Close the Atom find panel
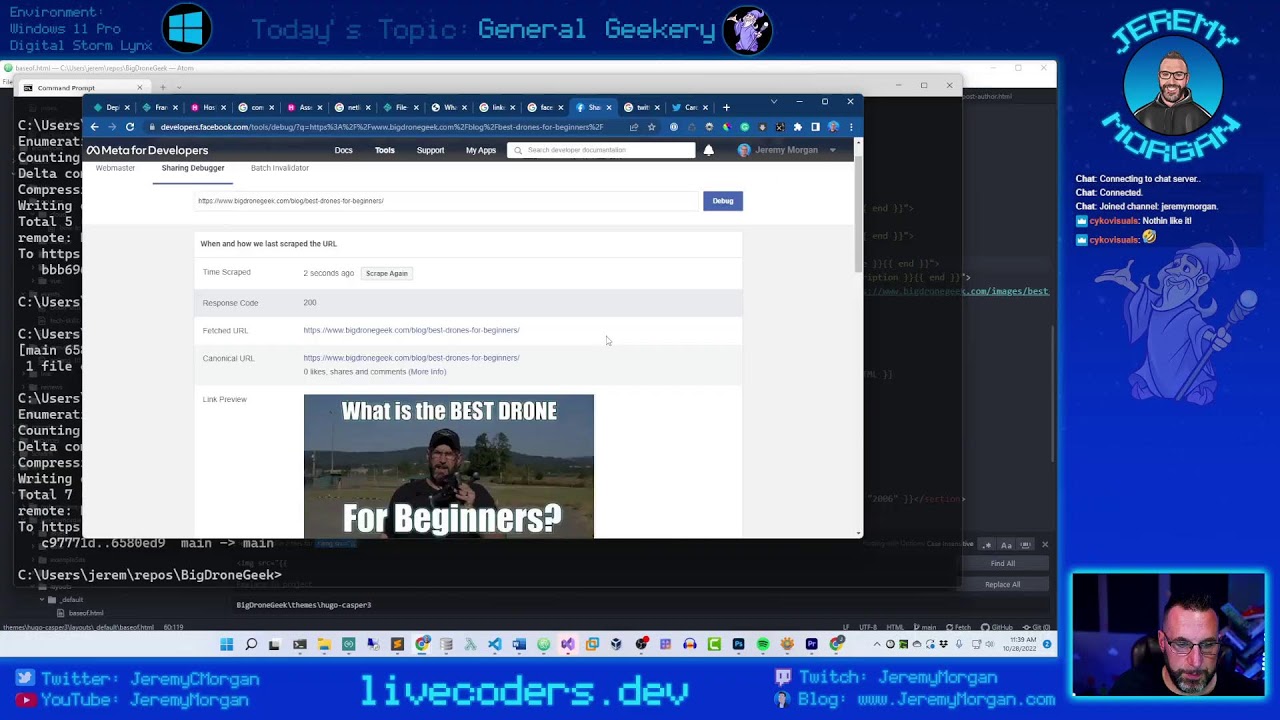Viewport: 1280px width, 720px height. click(1045, 545)
